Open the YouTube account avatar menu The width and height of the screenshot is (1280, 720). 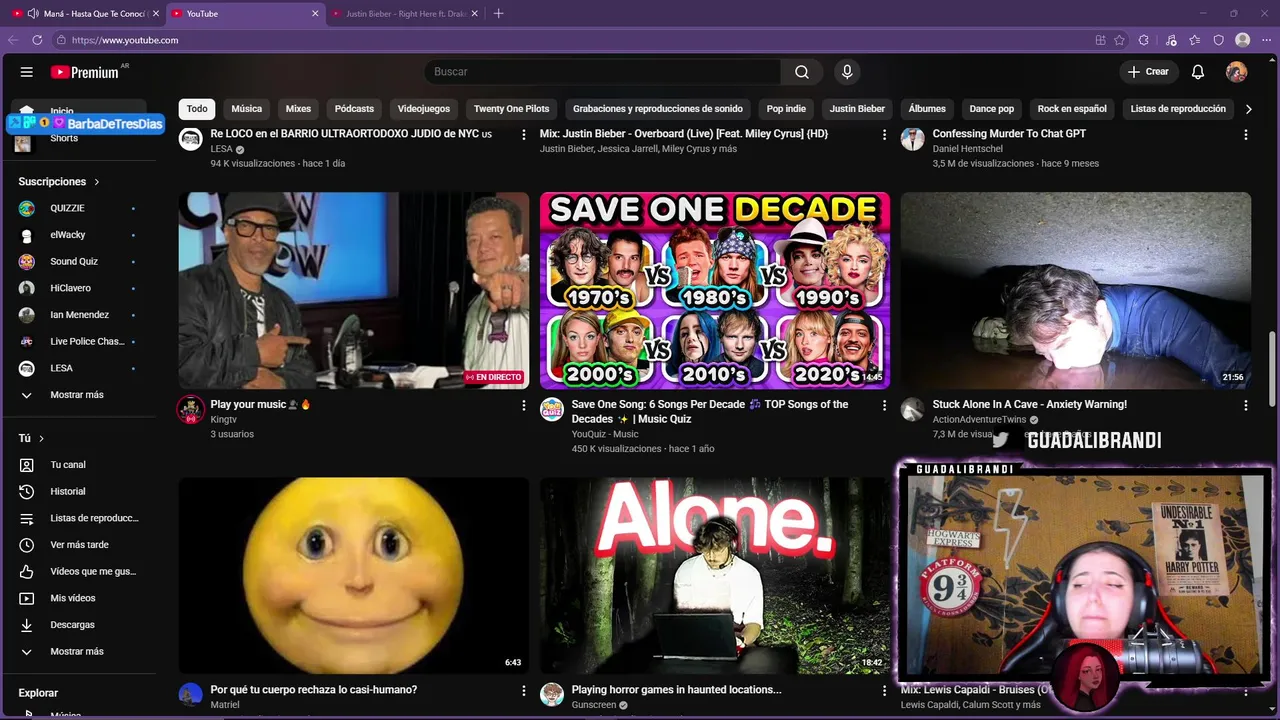(1237, 72)
